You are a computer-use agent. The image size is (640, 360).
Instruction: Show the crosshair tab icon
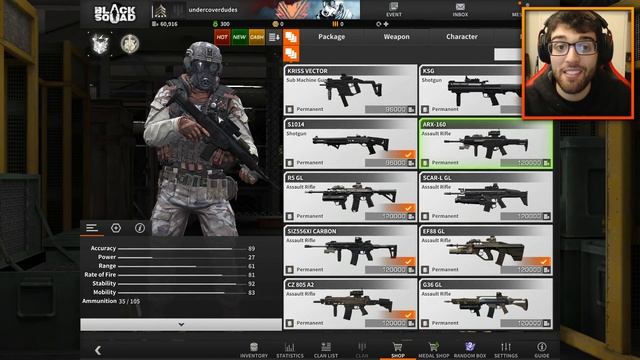(x=116, y=228)
